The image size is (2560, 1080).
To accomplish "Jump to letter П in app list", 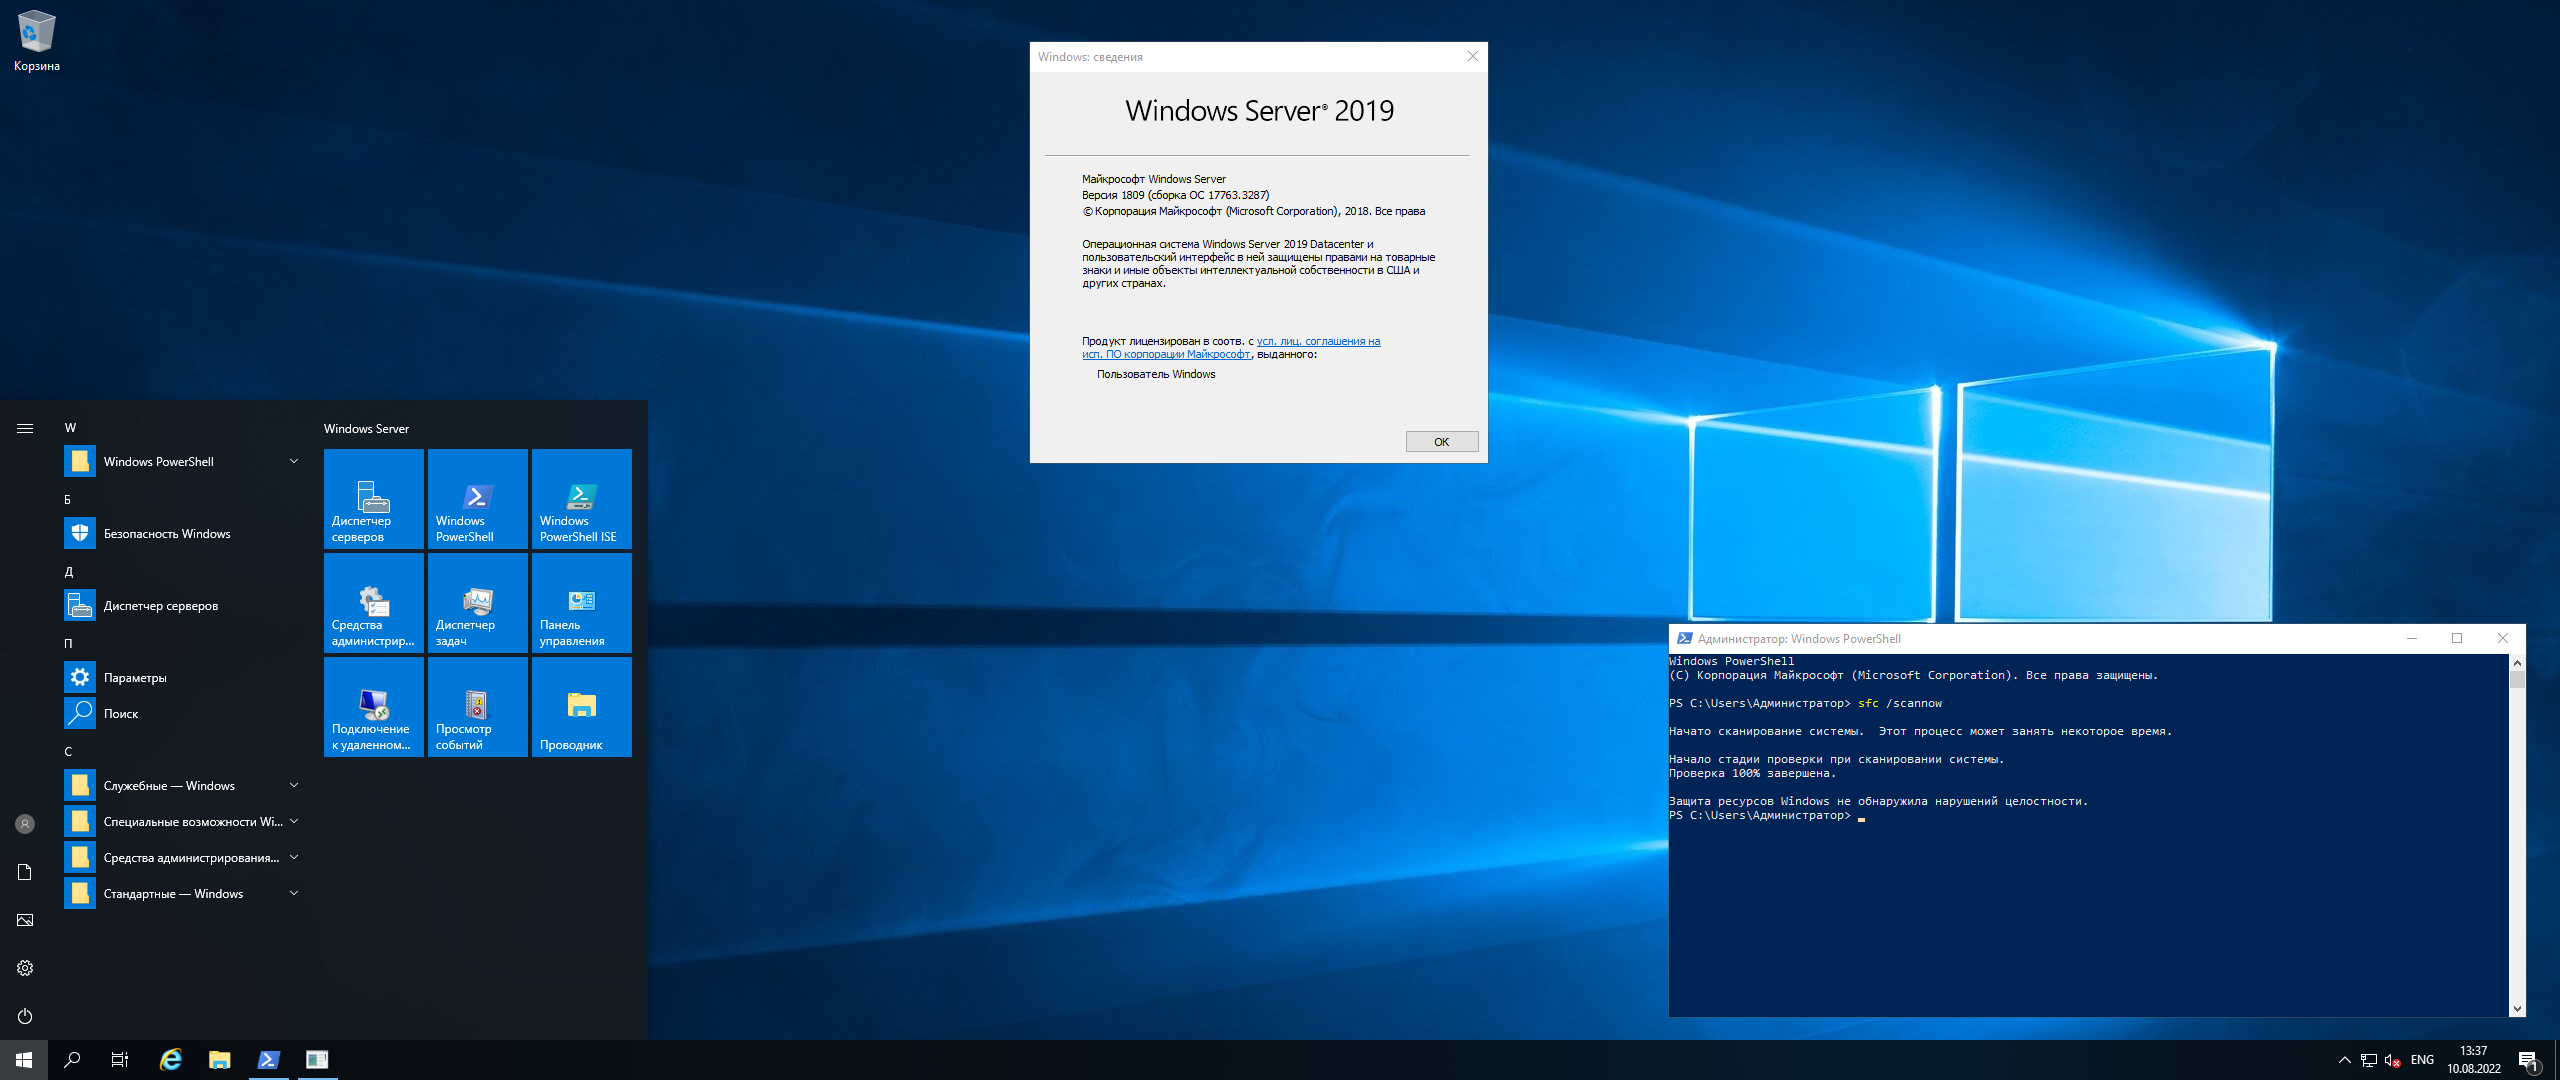I will point(68,643).
